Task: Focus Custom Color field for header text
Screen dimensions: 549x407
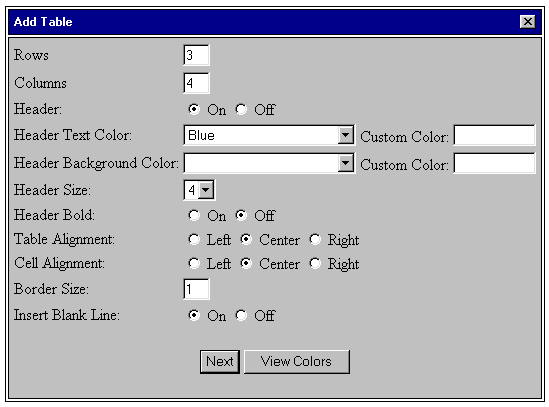Action: pos(494,135)
